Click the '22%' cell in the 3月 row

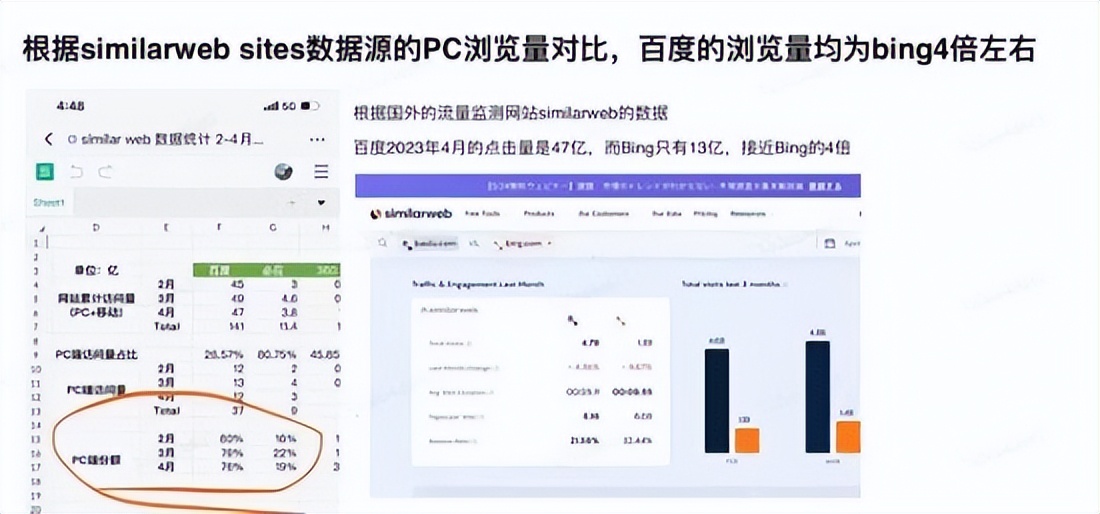point(286,453)
